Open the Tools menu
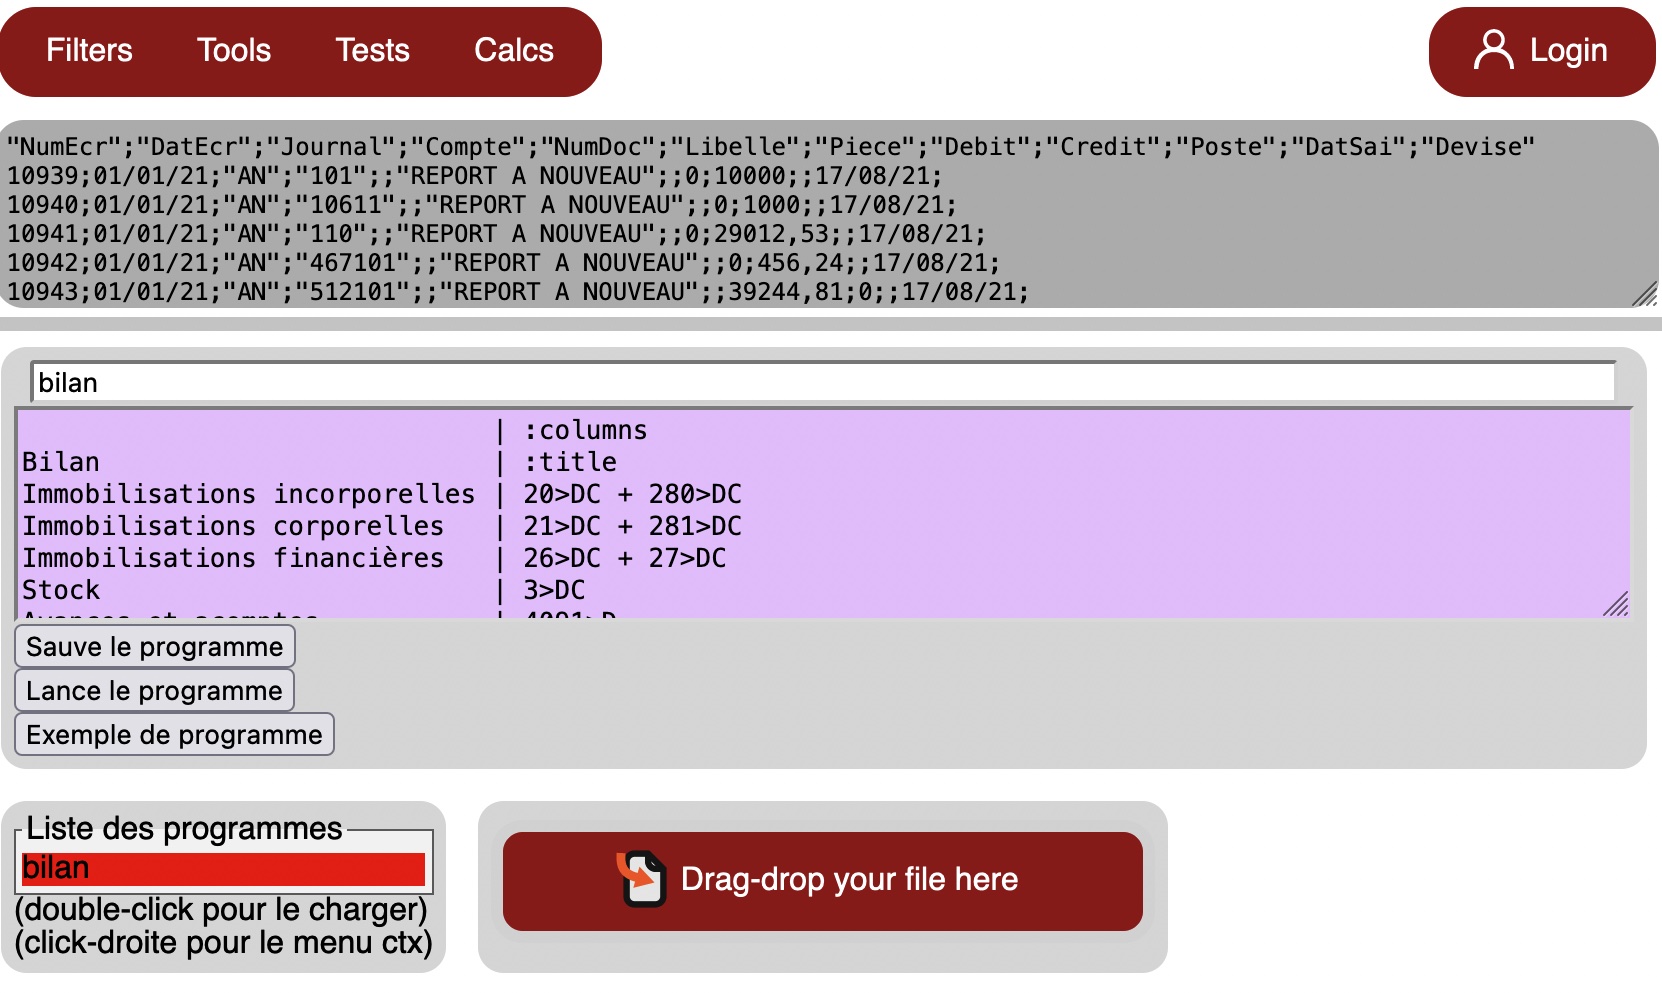 click(234, 50)
